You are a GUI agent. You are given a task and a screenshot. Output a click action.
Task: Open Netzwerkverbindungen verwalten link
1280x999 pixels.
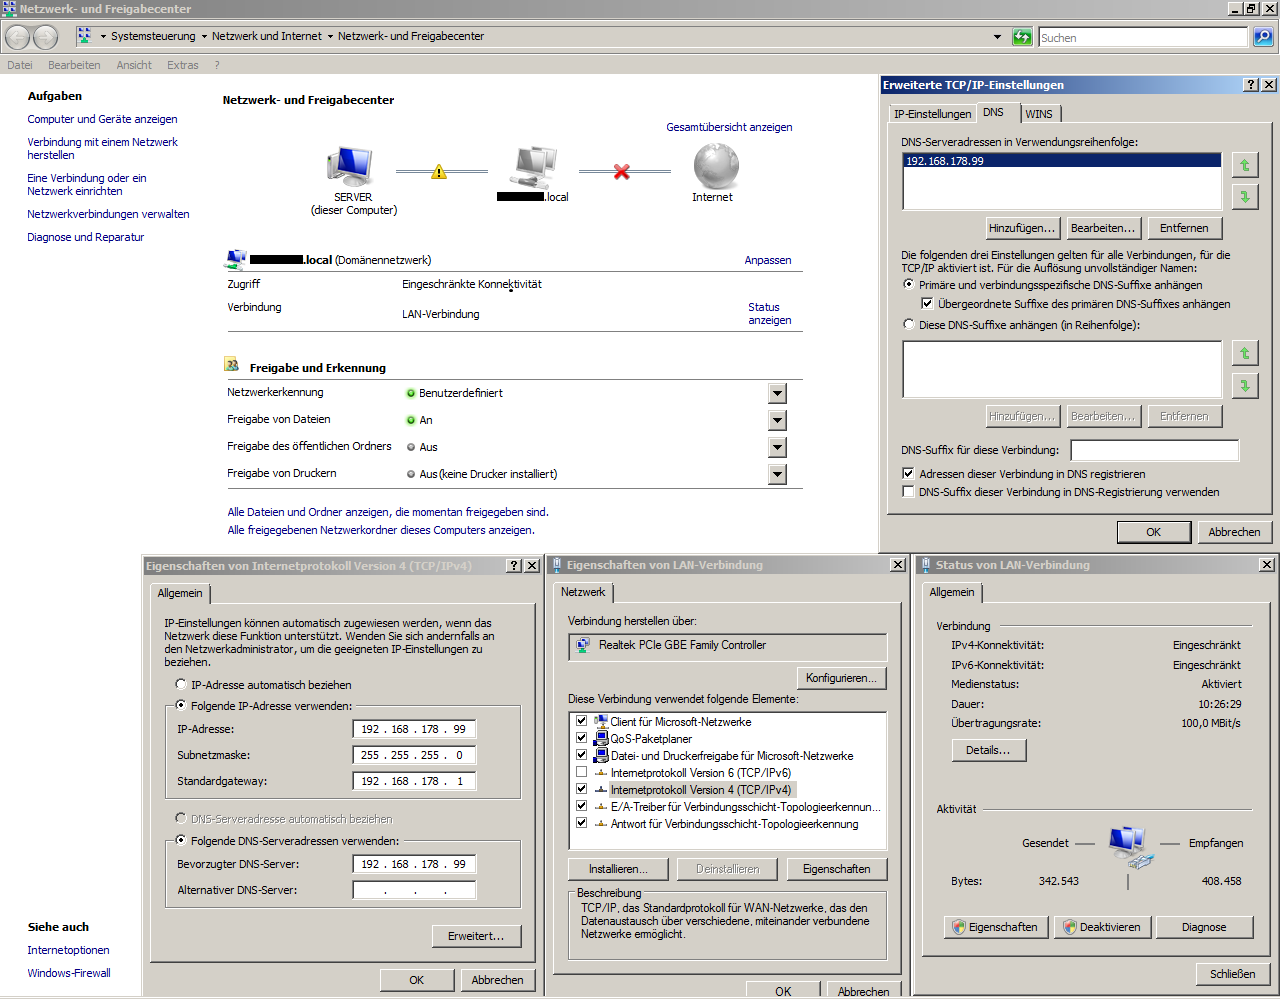click(x=108, y=214)
